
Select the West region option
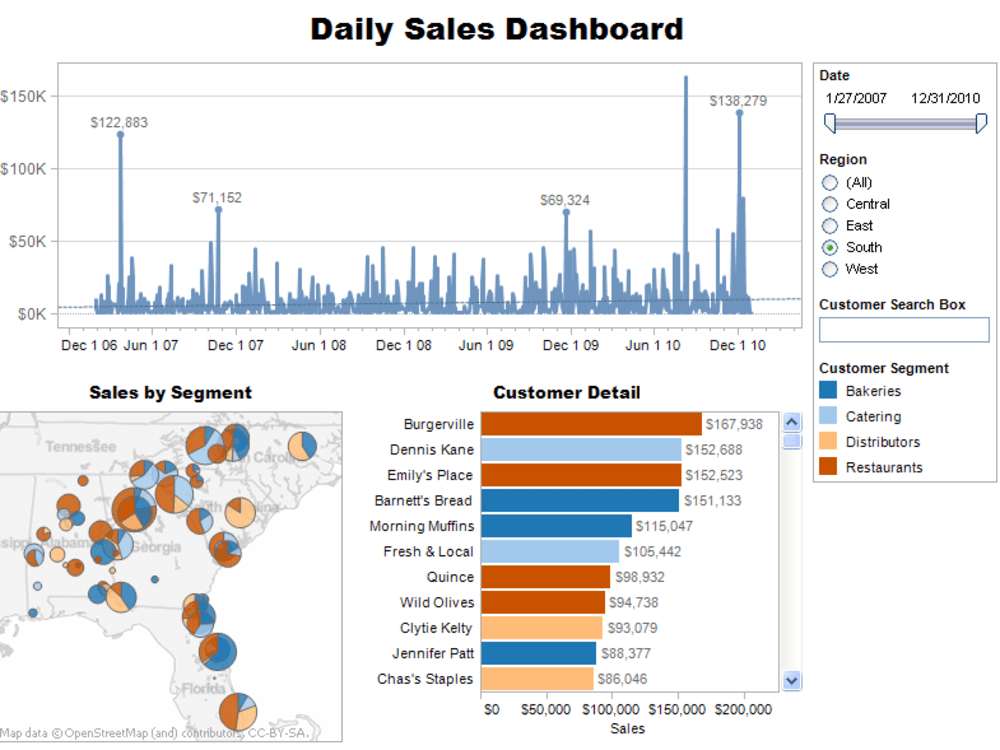coord(829,268)
